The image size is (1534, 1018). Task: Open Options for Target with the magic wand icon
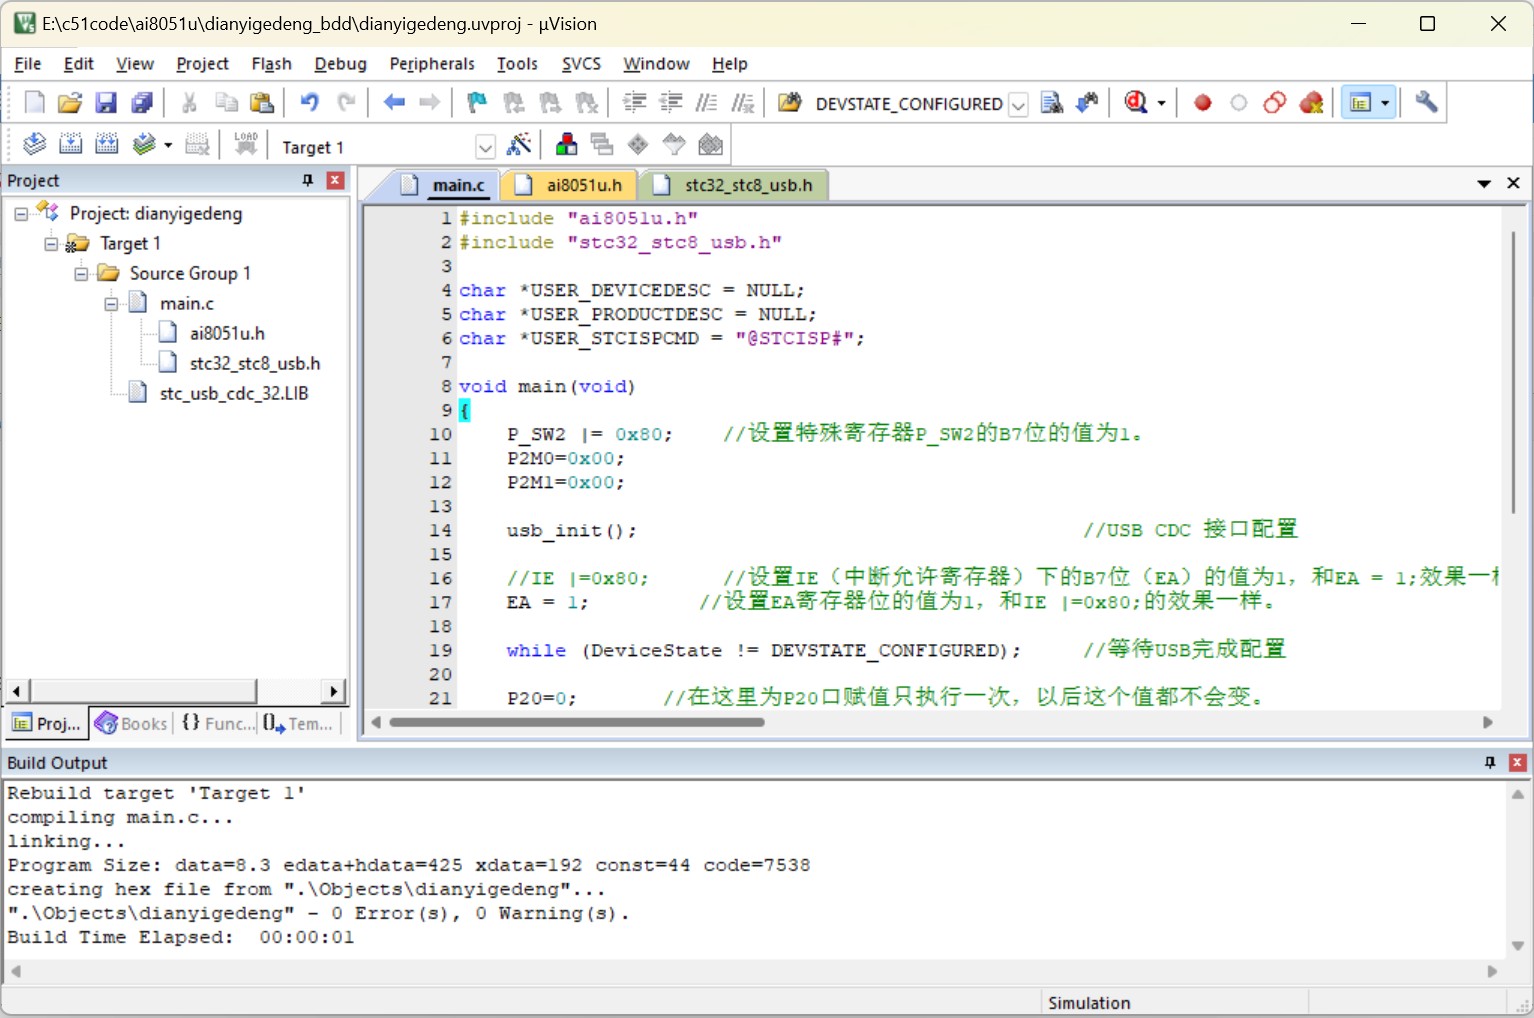pos(519,144)
